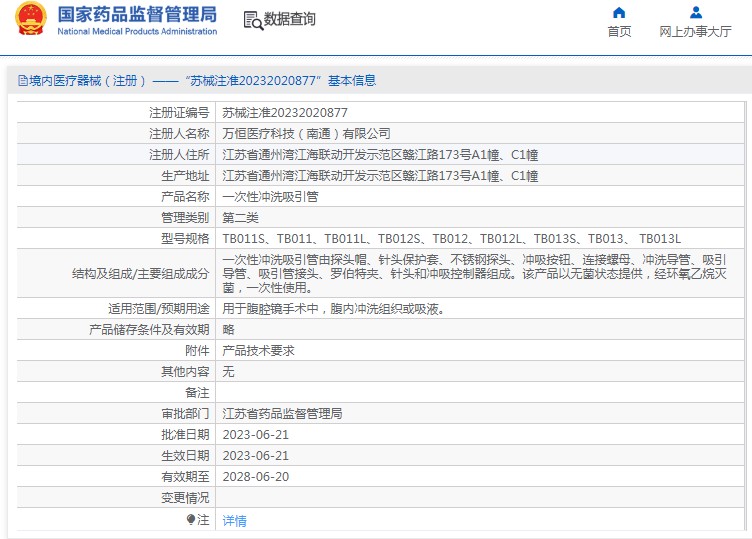
Task: Click the 变更情况 label cell
Action: [117, 498]
